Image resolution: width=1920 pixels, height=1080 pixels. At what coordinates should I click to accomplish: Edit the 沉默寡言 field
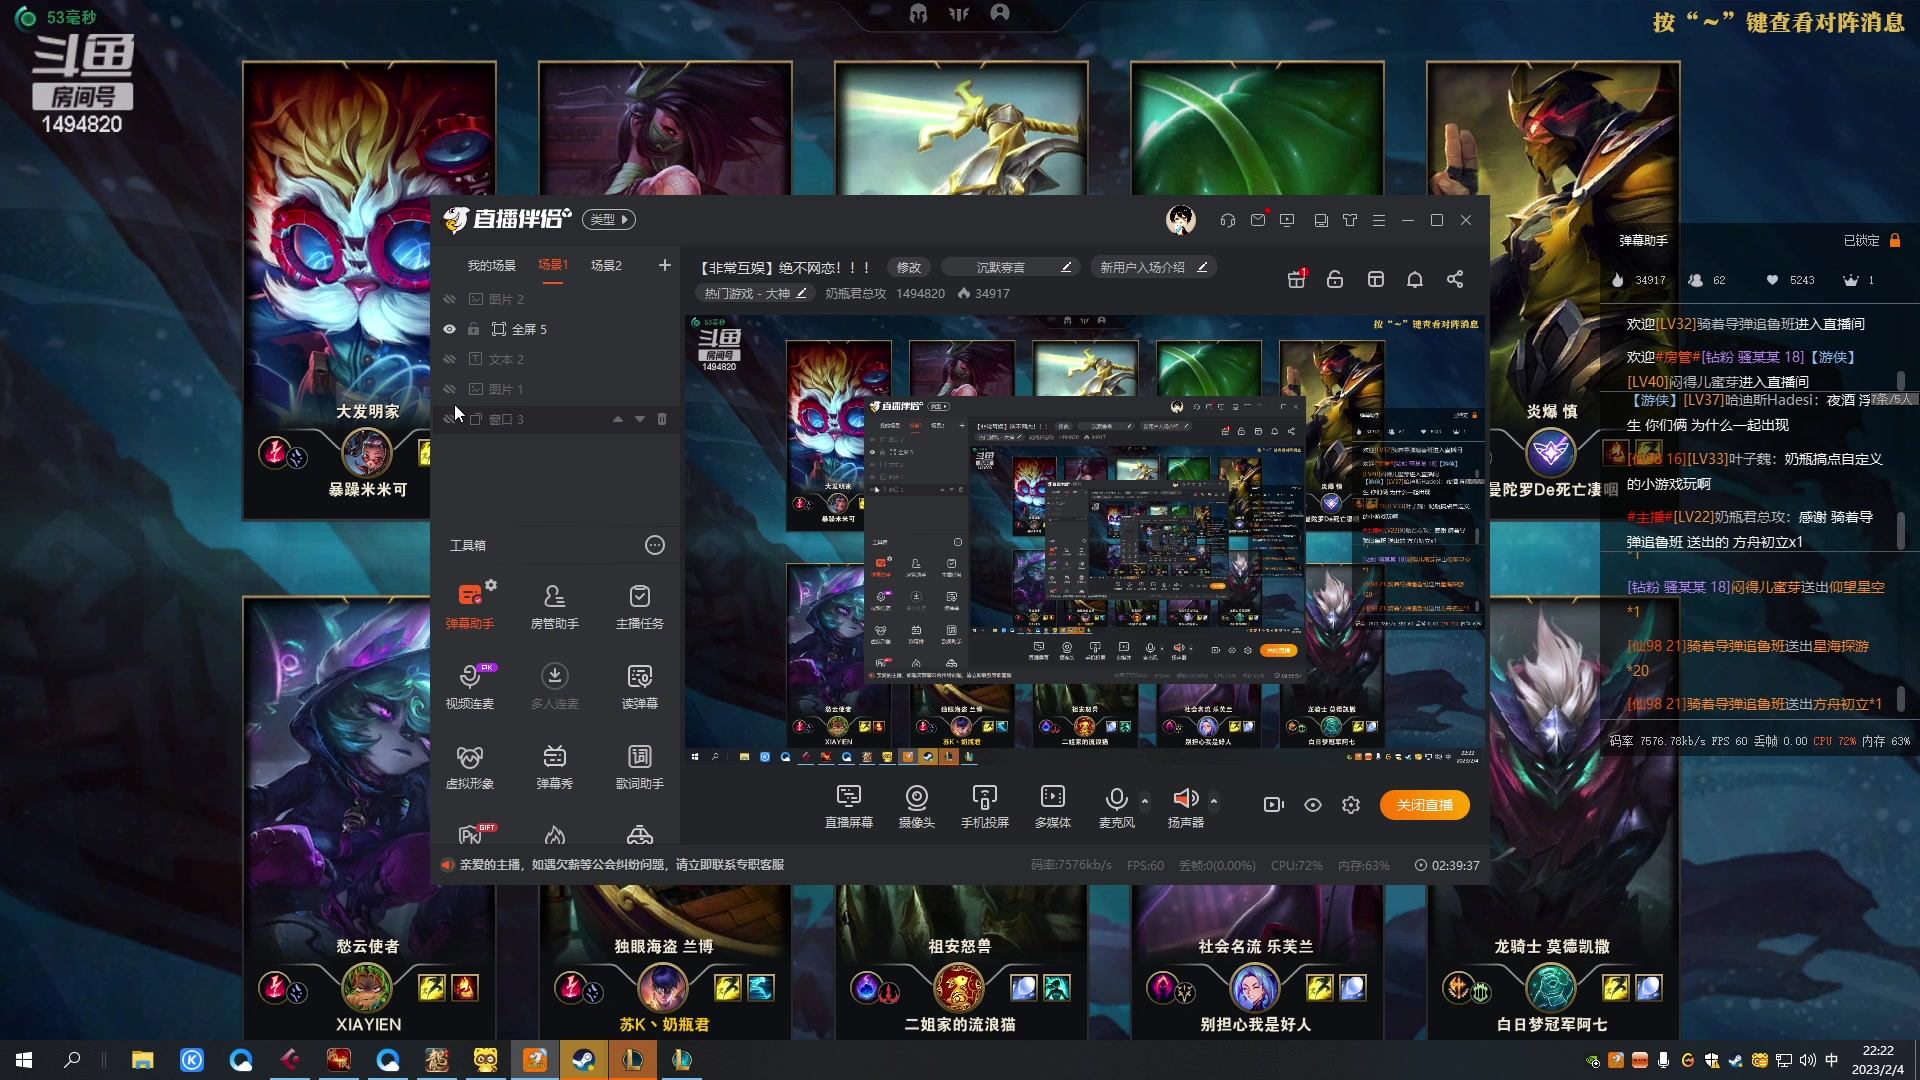[x=1012, y=267]
